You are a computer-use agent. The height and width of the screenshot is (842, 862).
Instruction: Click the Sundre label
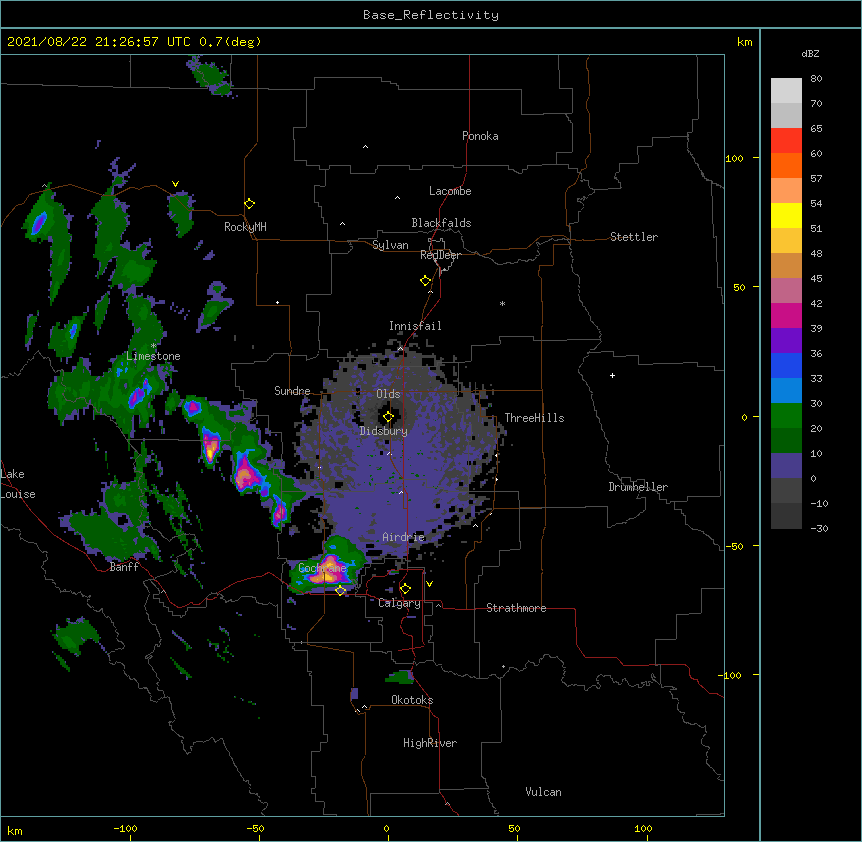(x=292, y=391)
